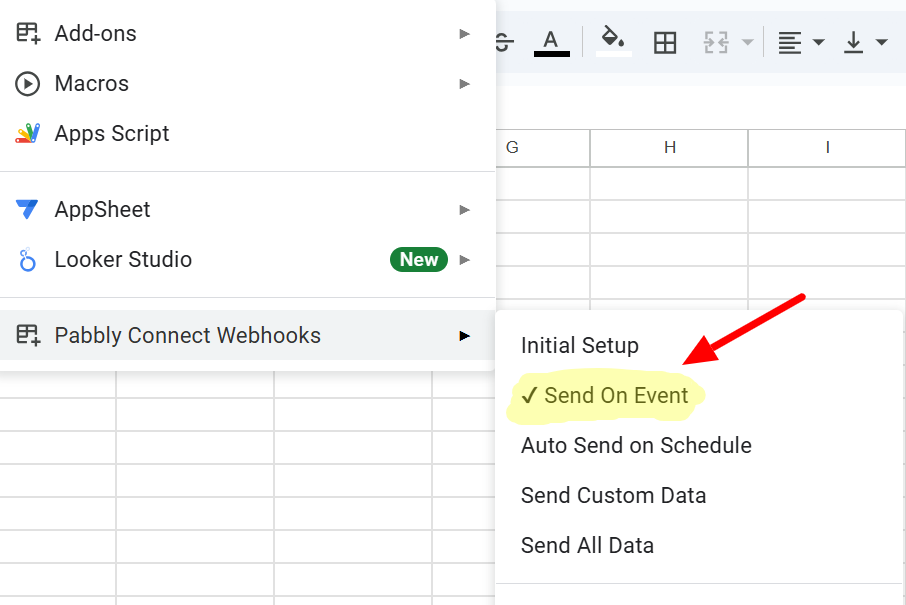The image size is (906, 605).
Task: Click Send All Data option
Action: point(587,545)
